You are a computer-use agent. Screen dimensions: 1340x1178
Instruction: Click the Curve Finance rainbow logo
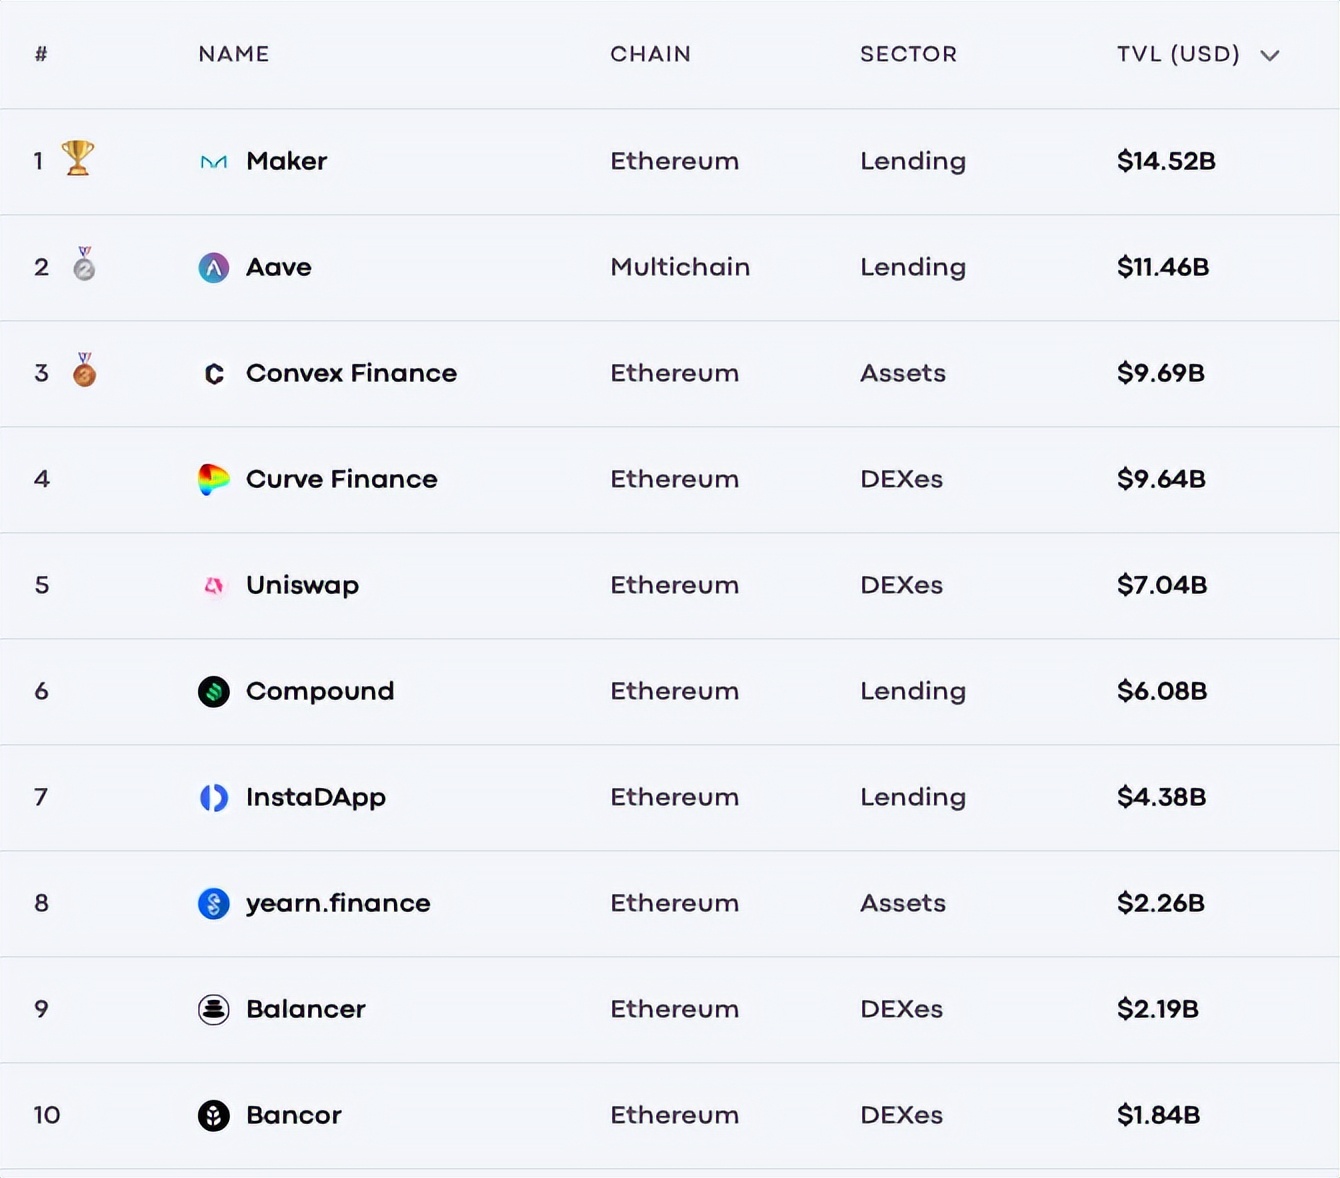coord(213,479)
